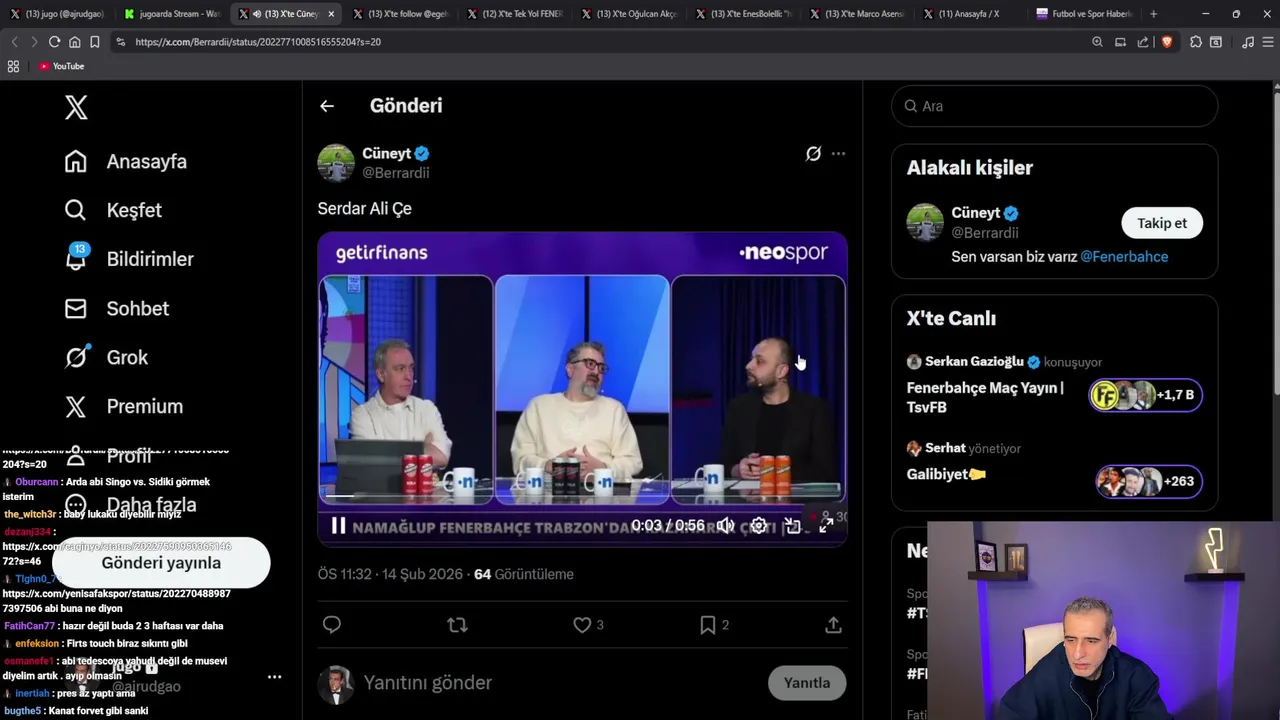This screenshot has width=1280, height=720.
Task: Bookmark this page in the toolbar
Action: 94,42
